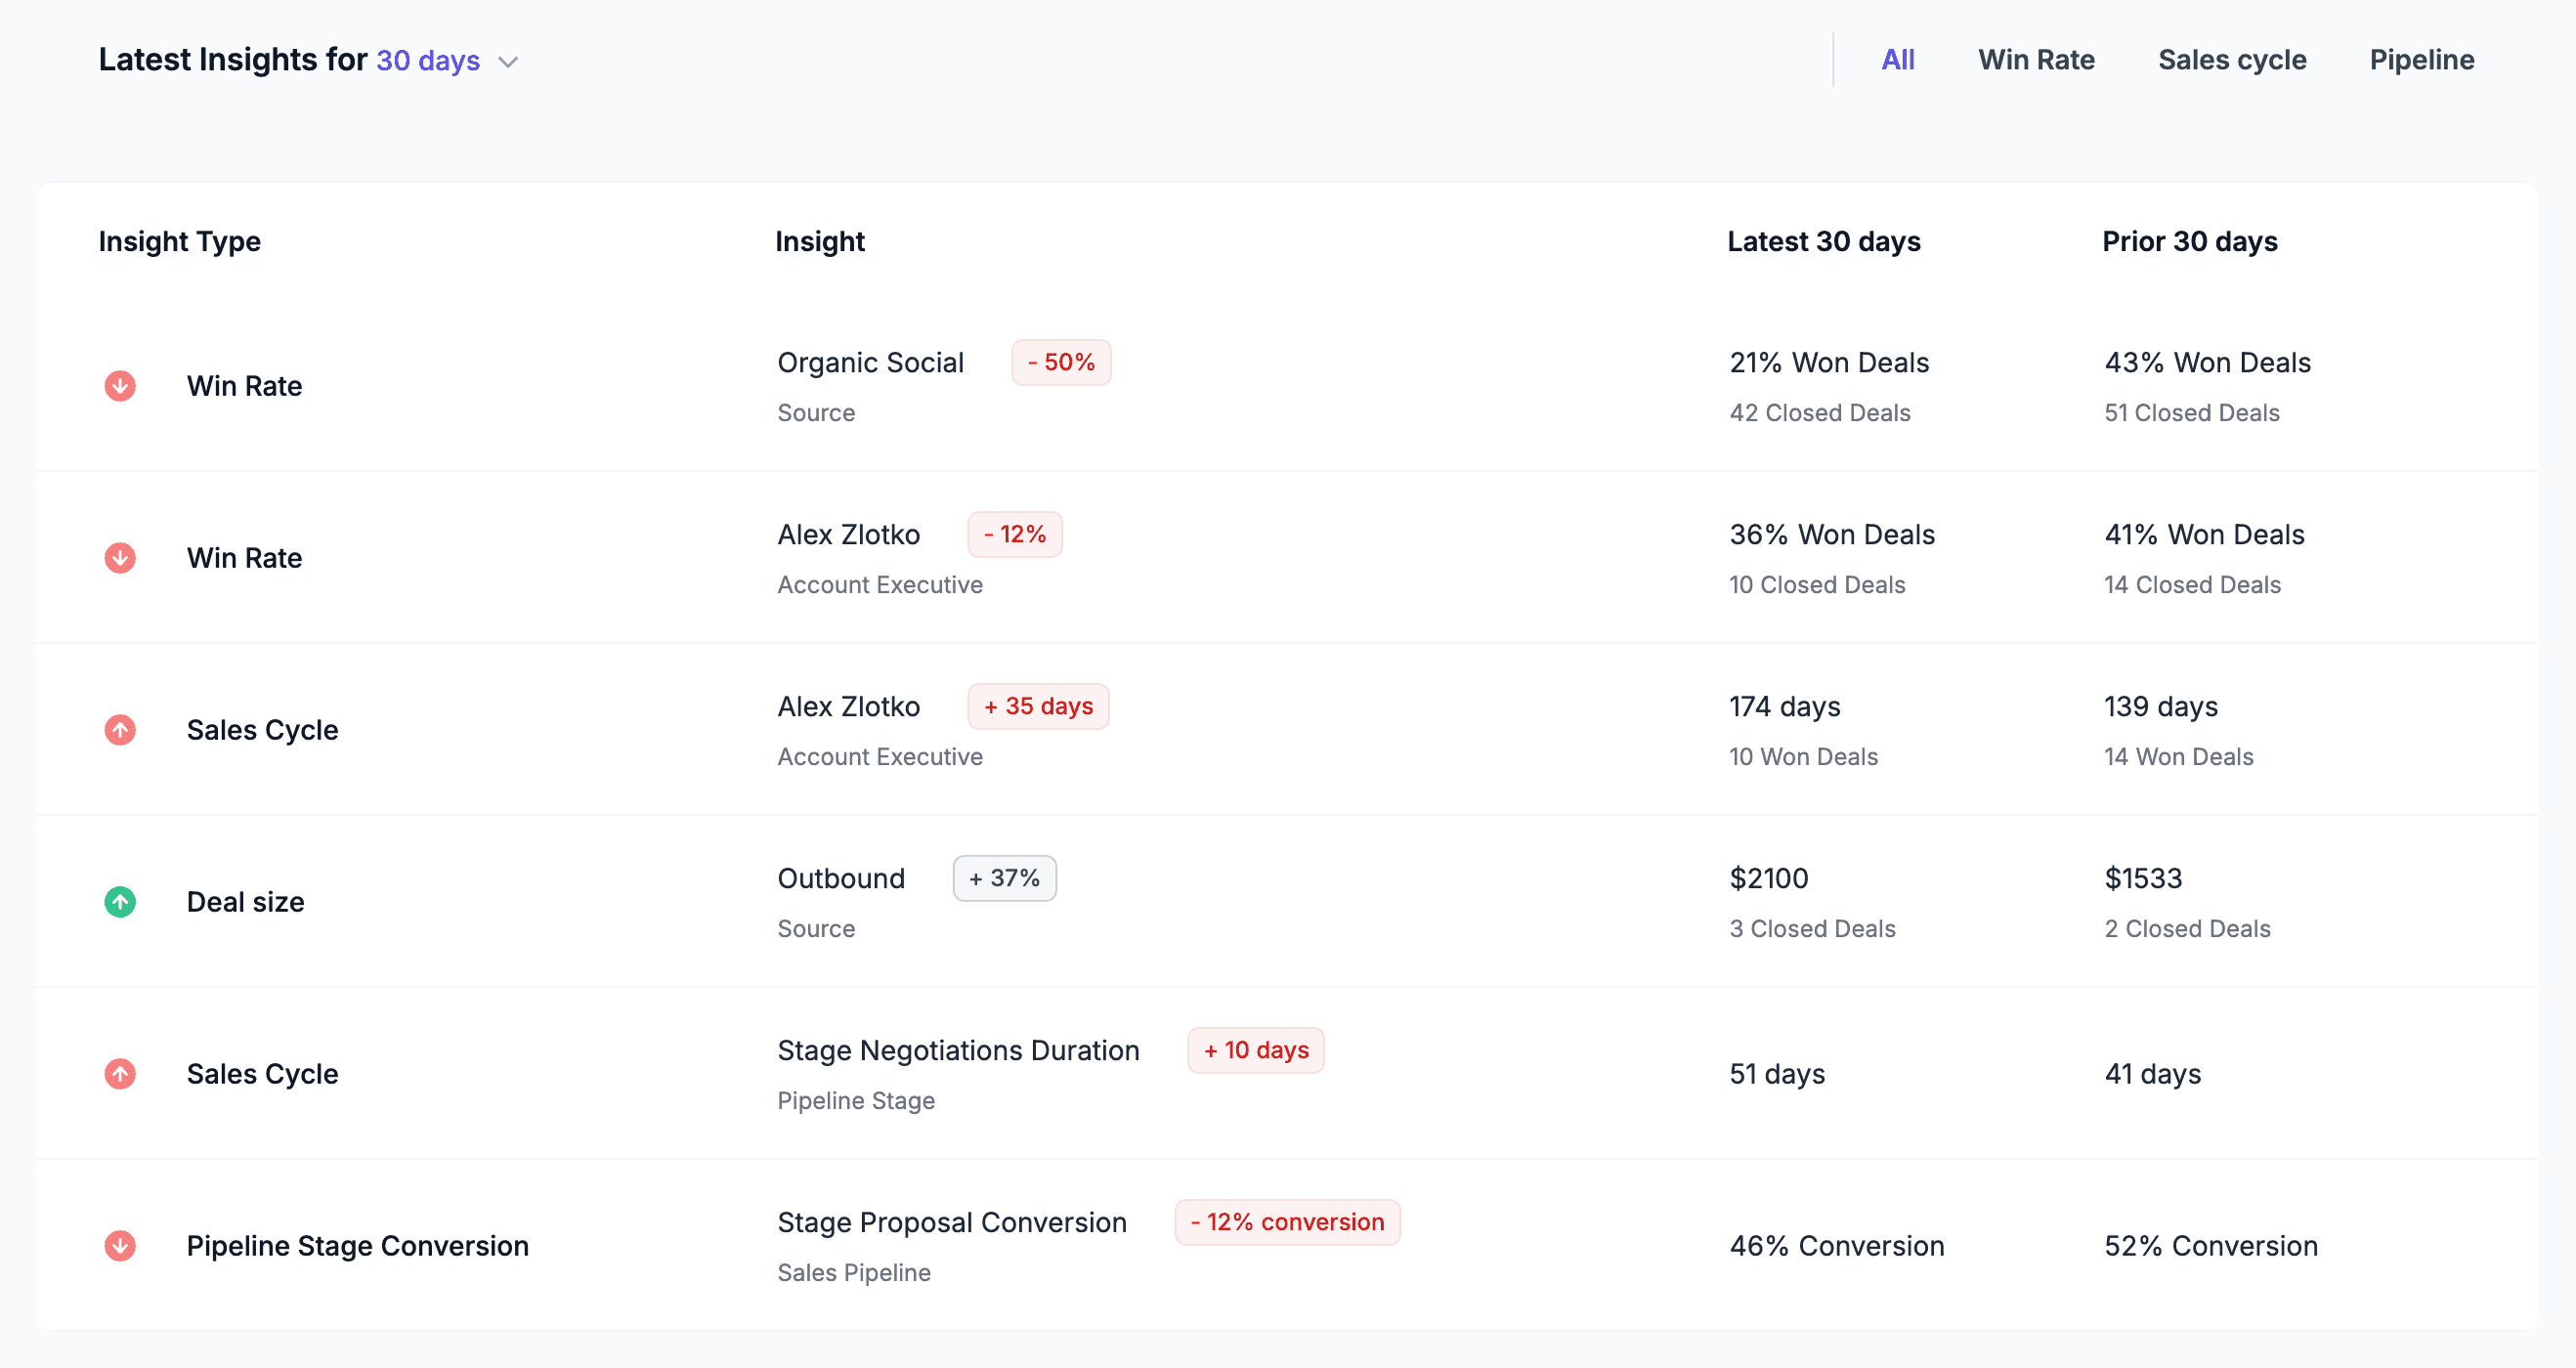
Task: Click the green up arrow for Deal size
Action: tap(120, 902)
